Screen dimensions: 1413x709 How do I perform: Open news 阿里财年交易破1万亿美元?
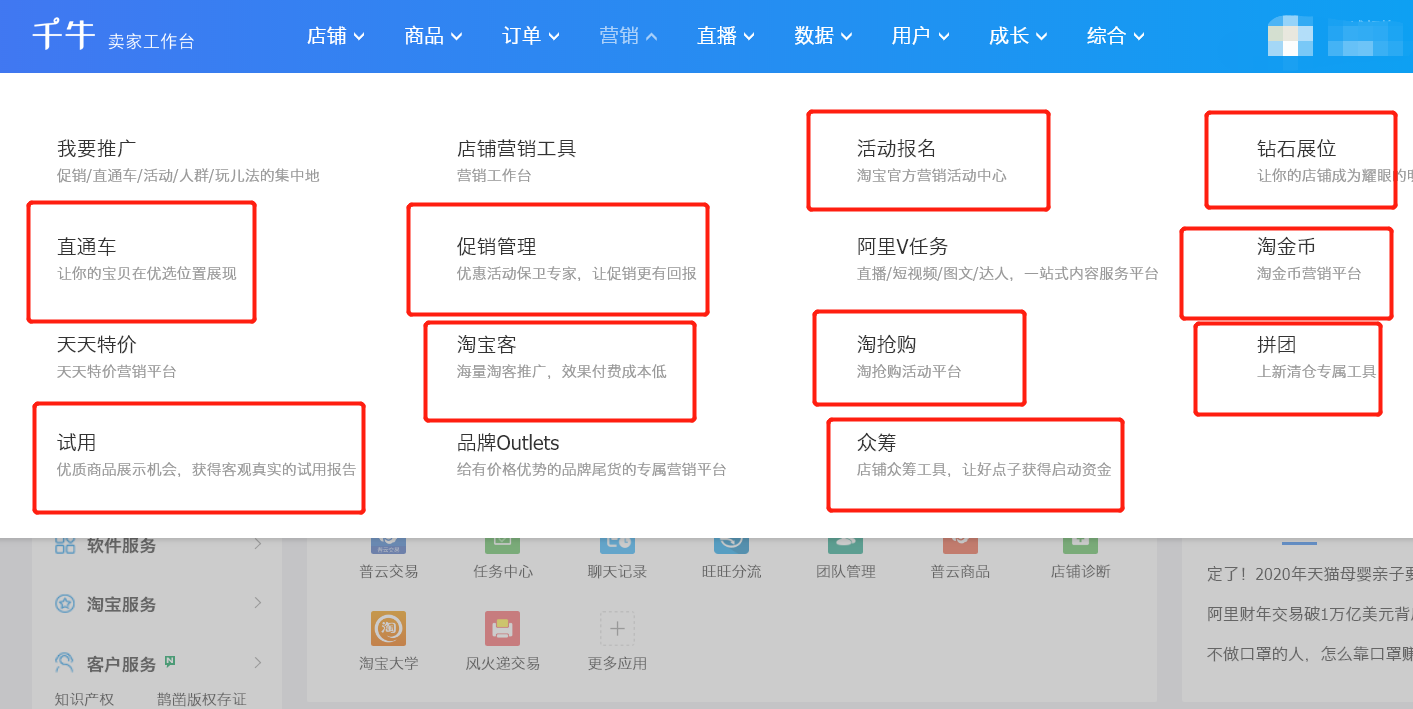tap(1309, 613)
